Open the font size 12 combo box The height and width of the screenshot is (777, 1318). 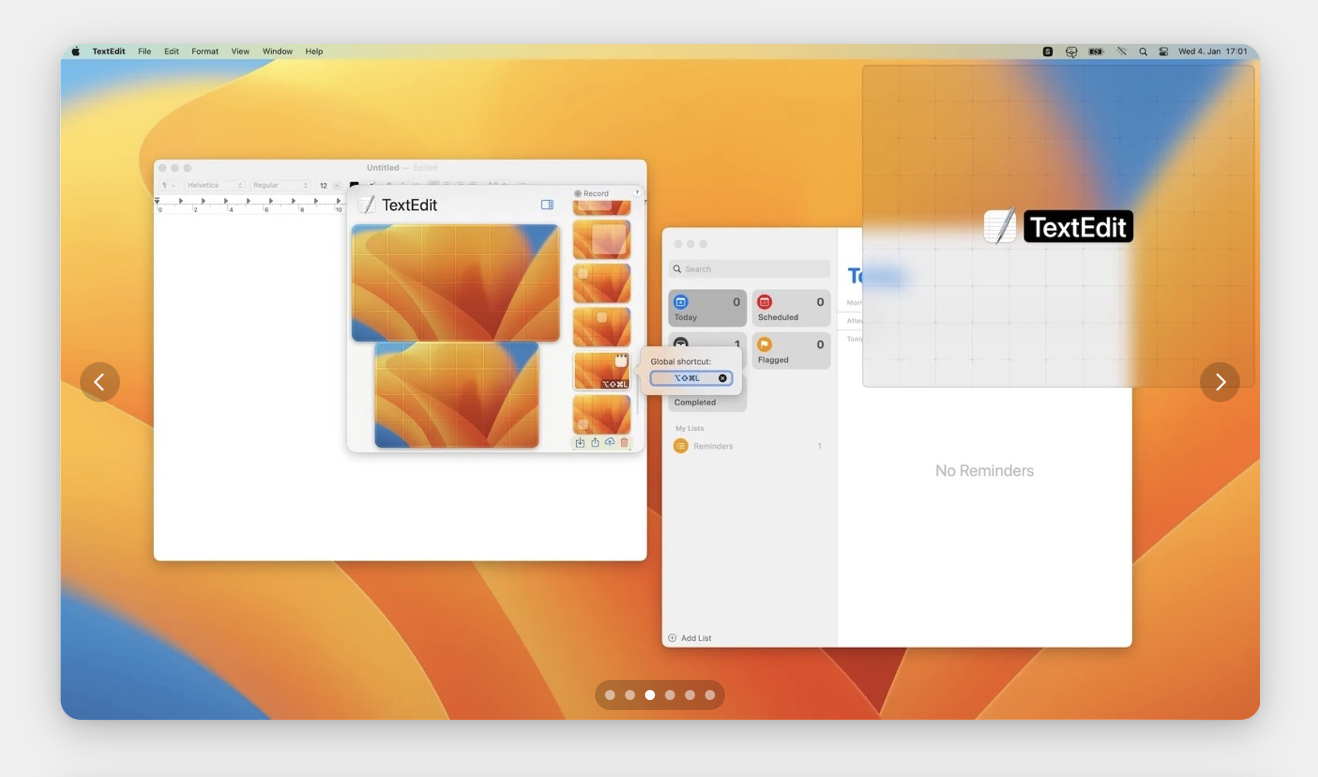329,185
